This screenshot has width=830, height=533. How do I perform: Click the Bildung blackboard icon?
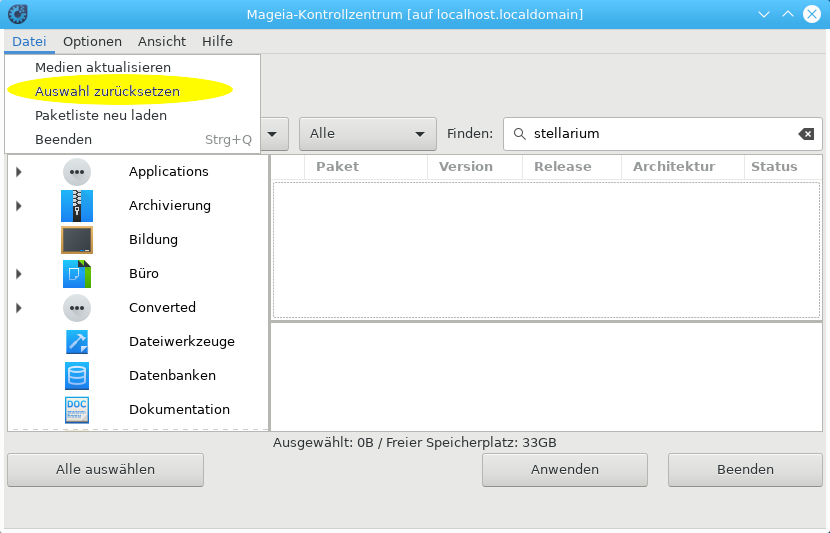(77, 240)
